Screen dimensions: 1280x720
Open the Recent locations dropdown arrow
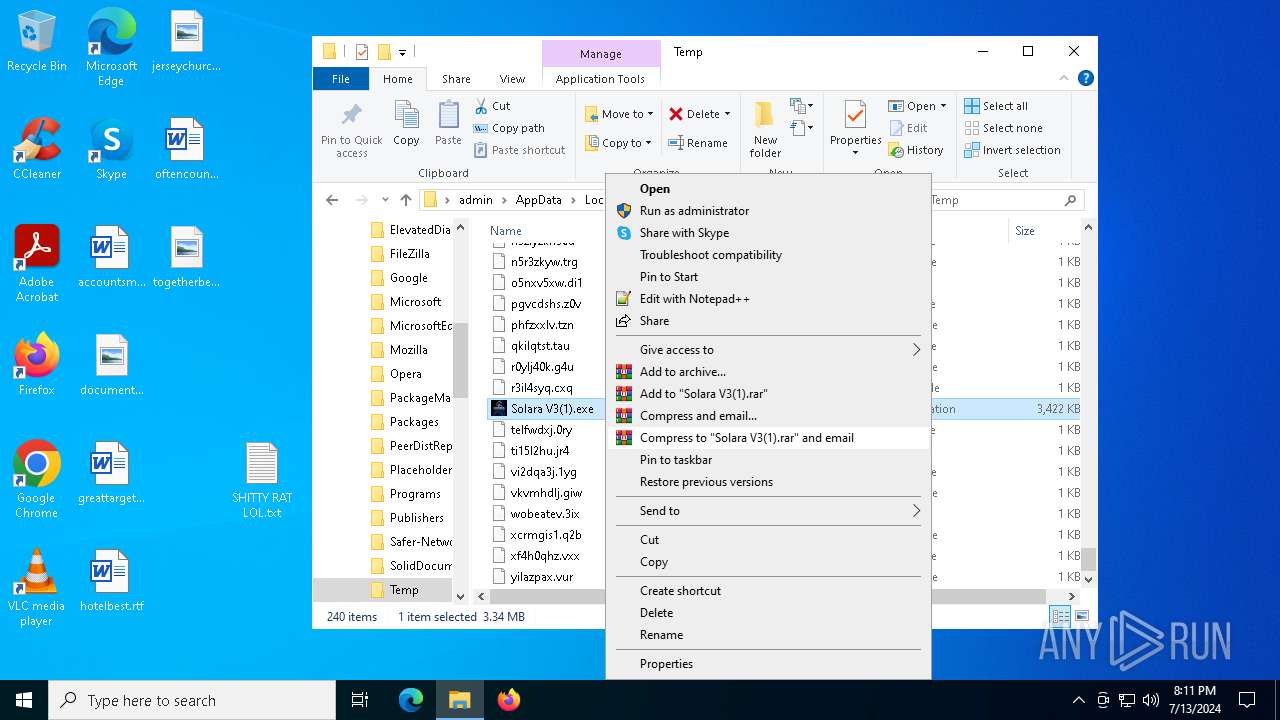(384, 200)
